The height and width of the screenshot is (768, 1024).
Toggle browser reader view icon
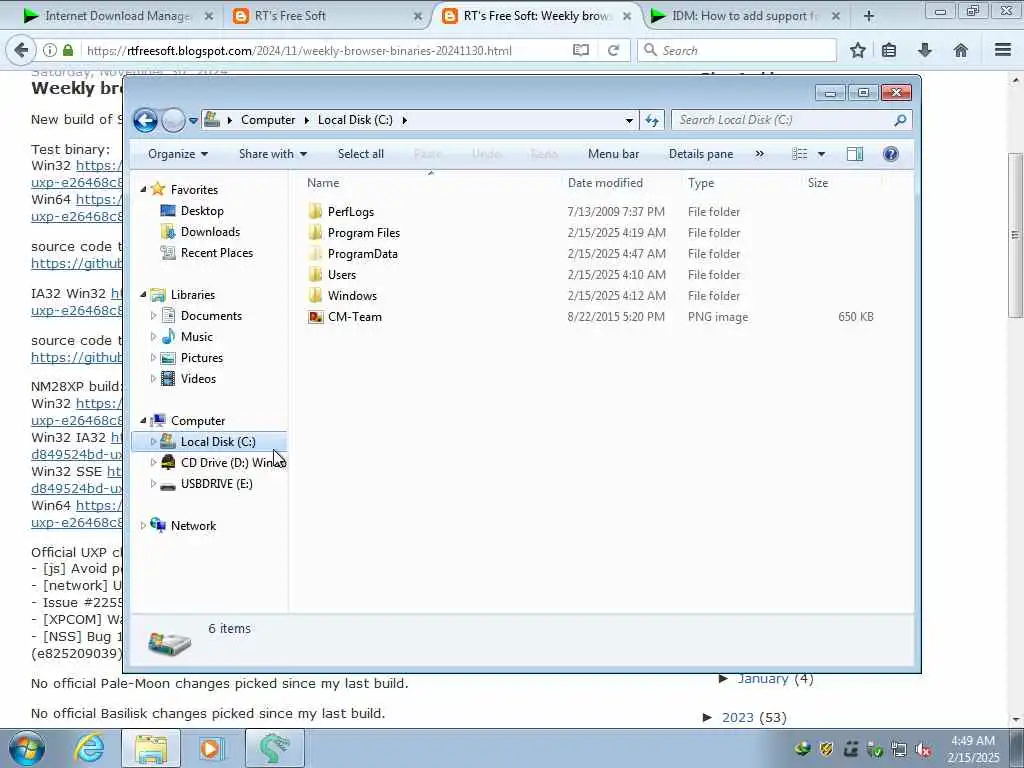581,50
